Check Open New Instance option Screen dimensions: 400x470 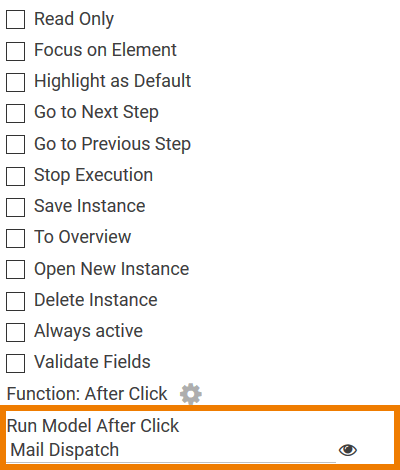coord(15,269)
